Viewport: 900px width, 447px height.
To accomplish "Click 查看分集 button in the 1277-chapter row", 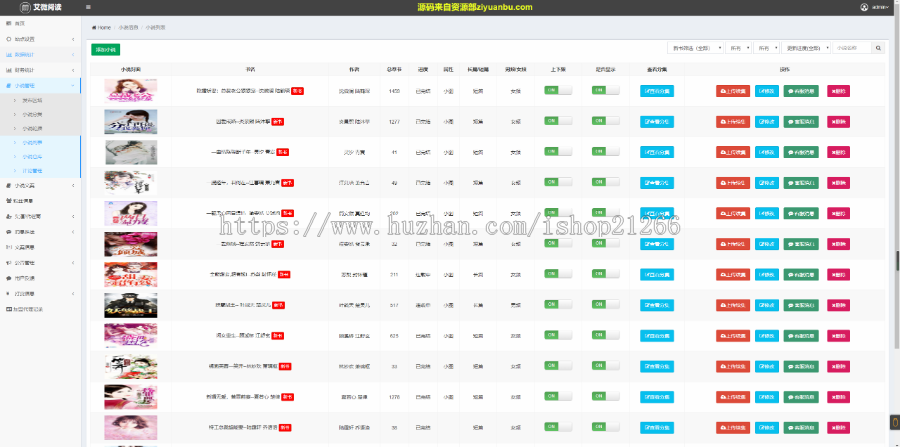I will (x=657, y=122).
